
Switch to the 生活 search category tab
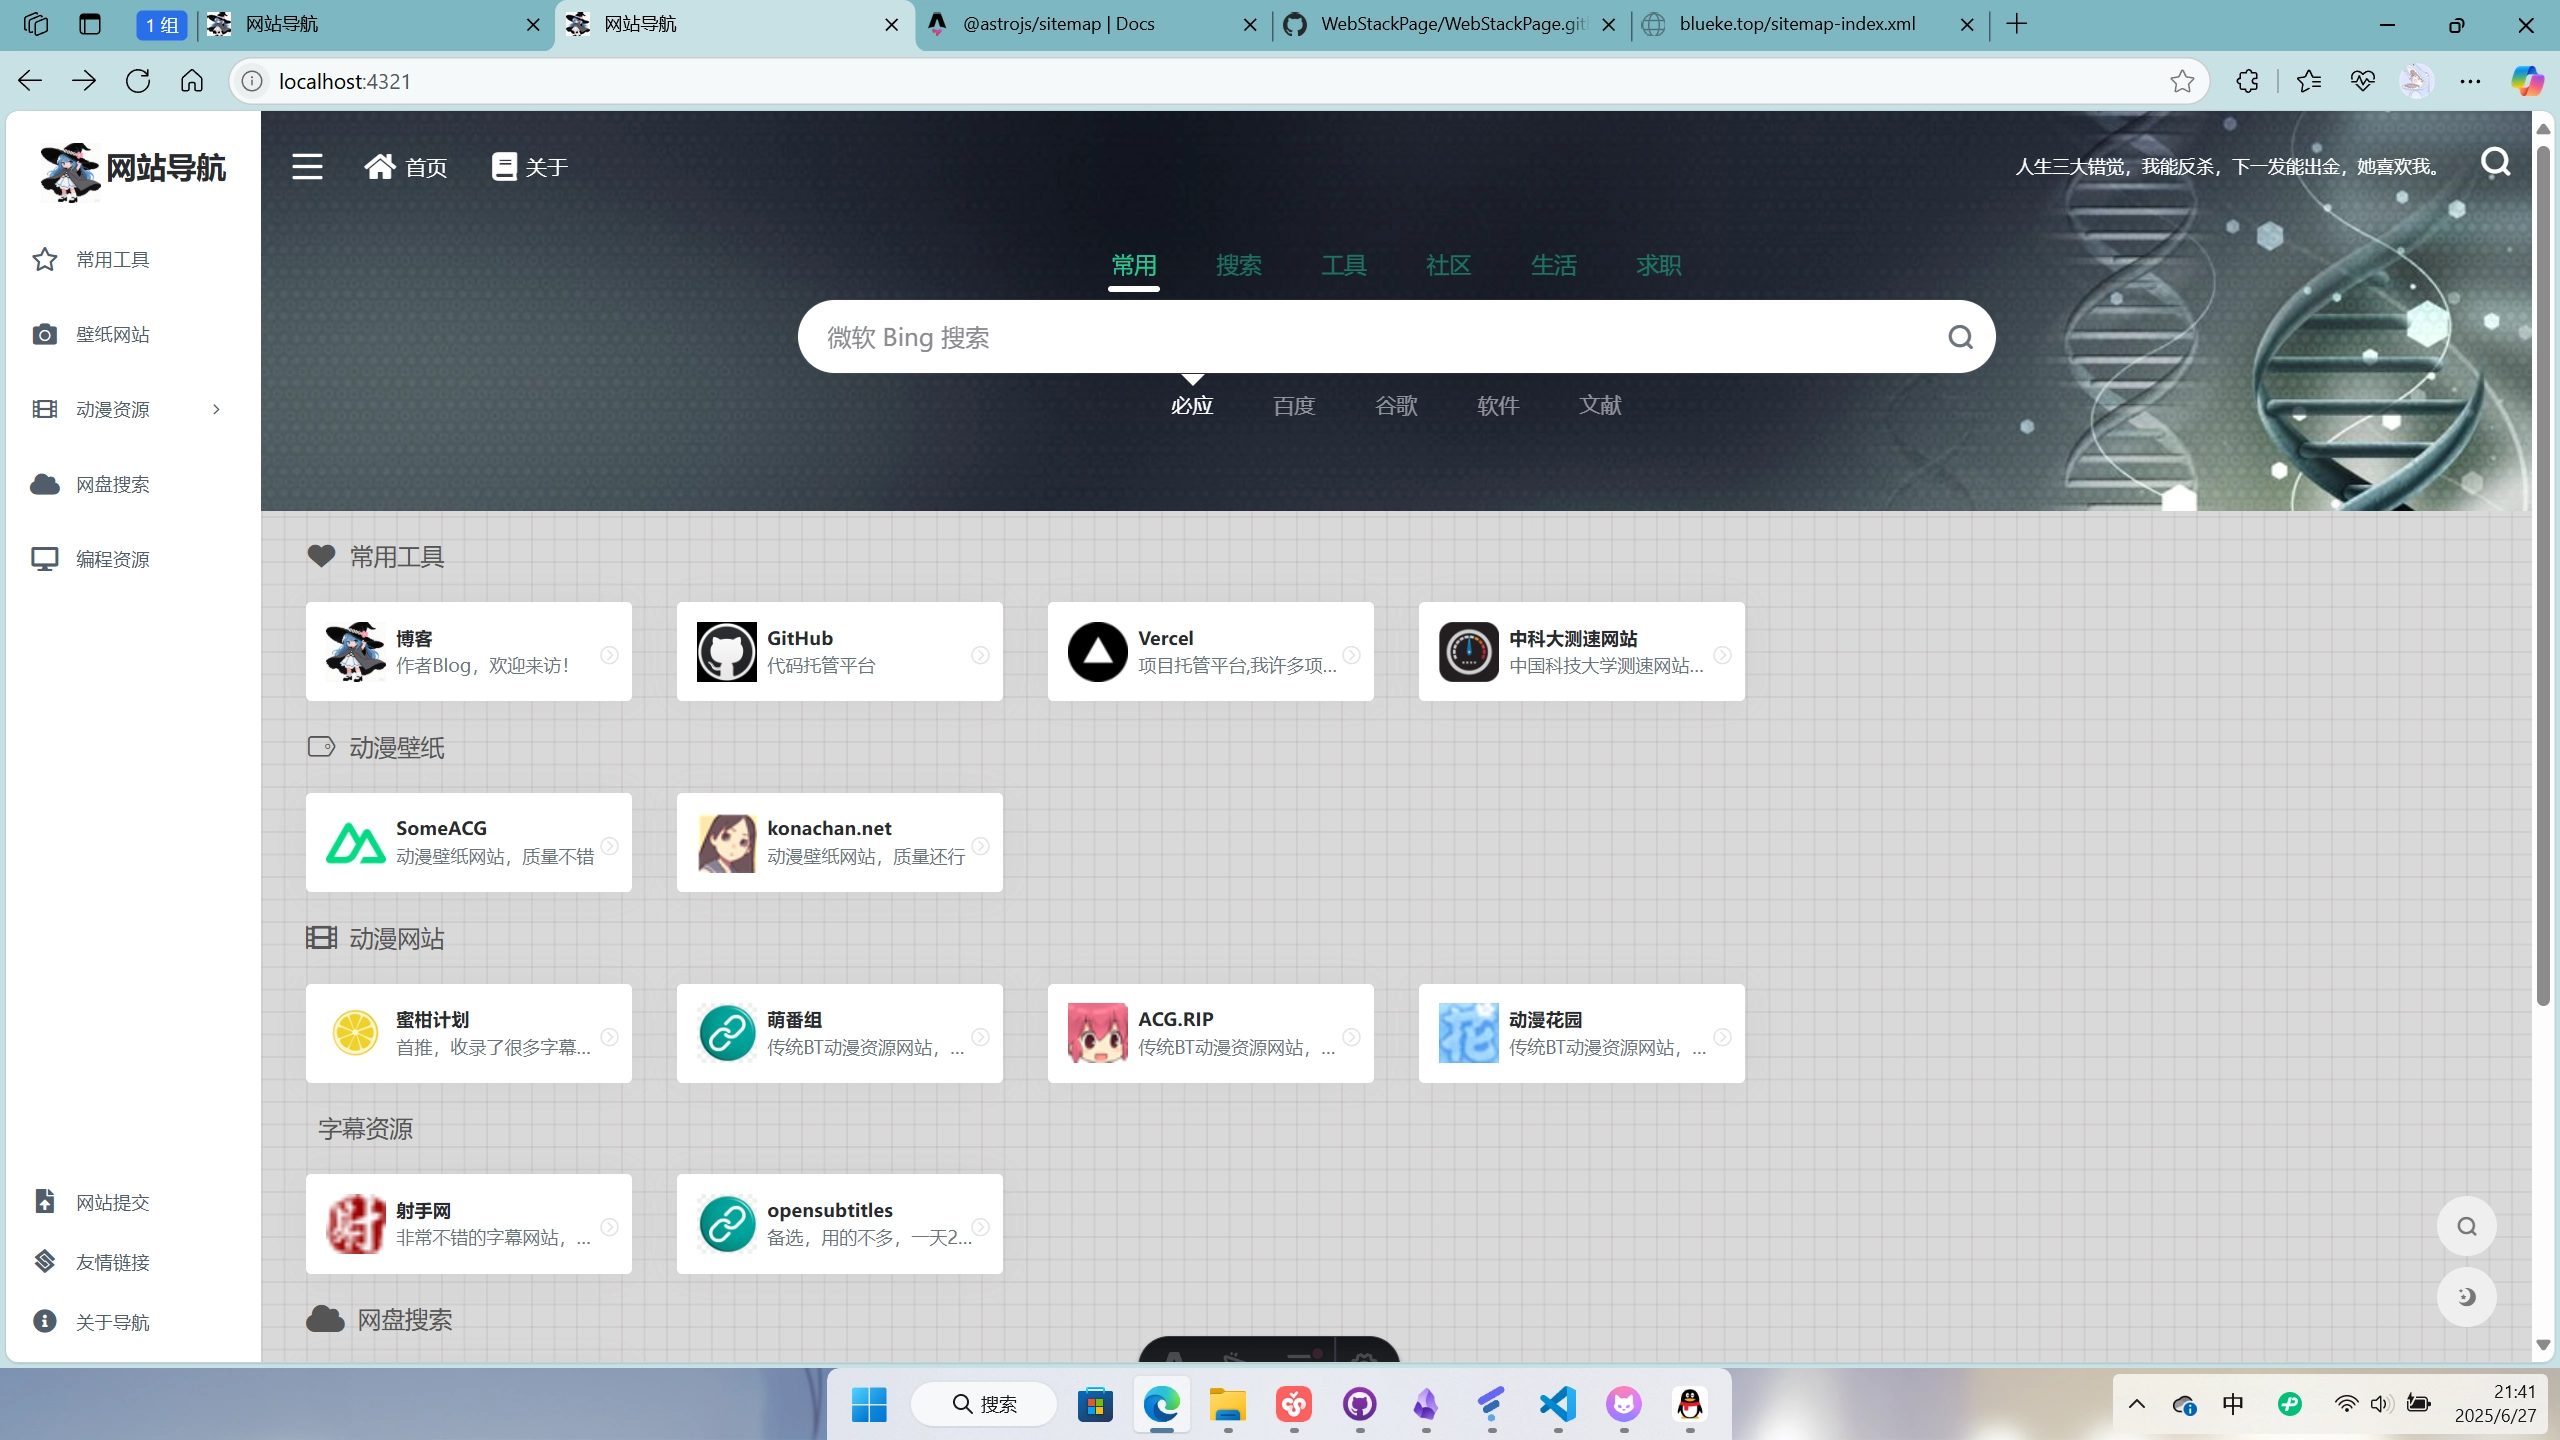click(1553, 265)
